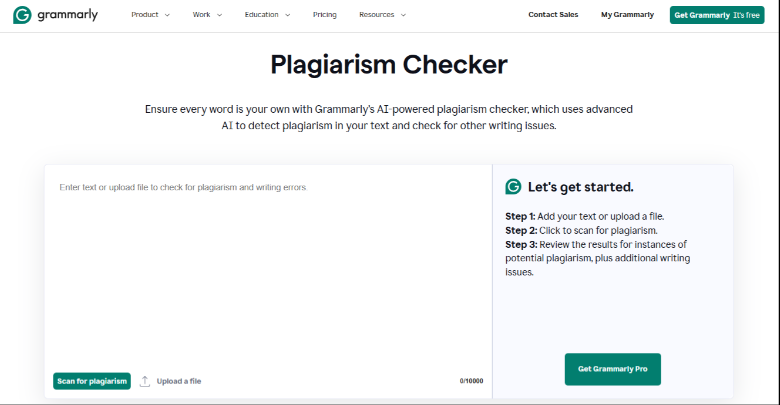The height and width of the screenshot is (405, 780).
Task: Expand the Education menu chevron
Action: point(288,15)
